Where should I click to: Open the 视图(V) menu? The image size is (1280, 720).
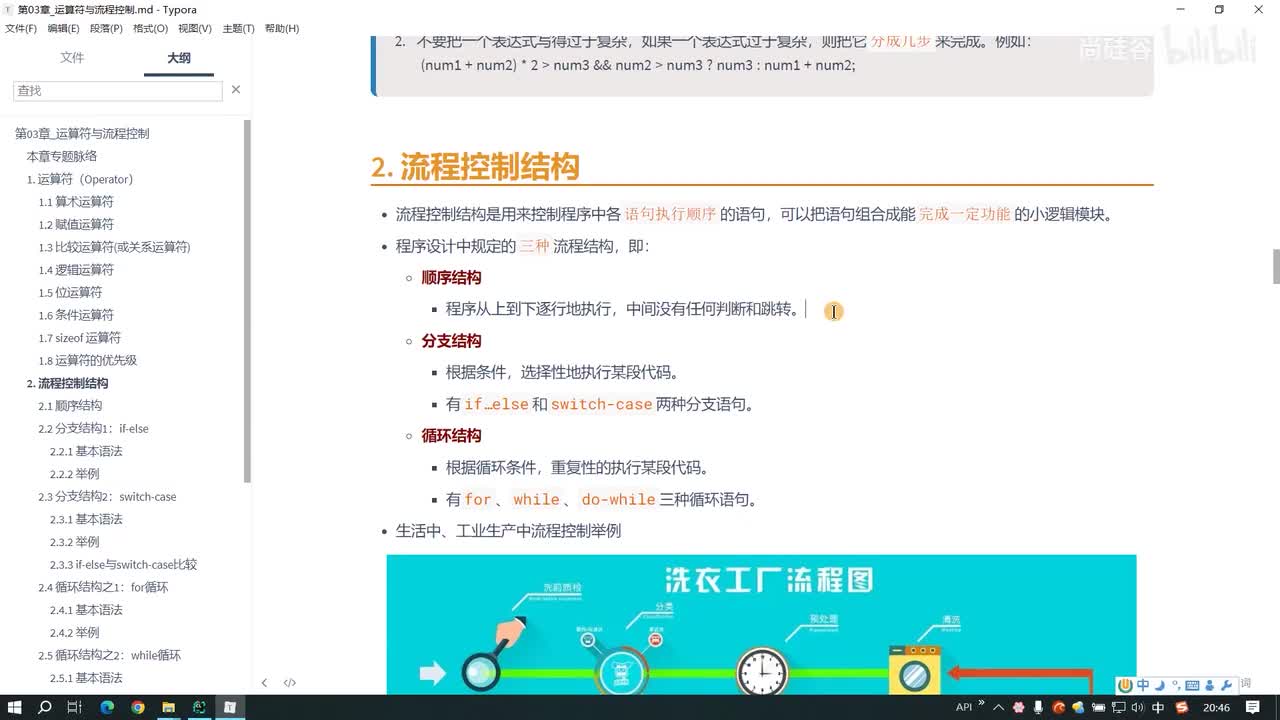pos(195,28)
